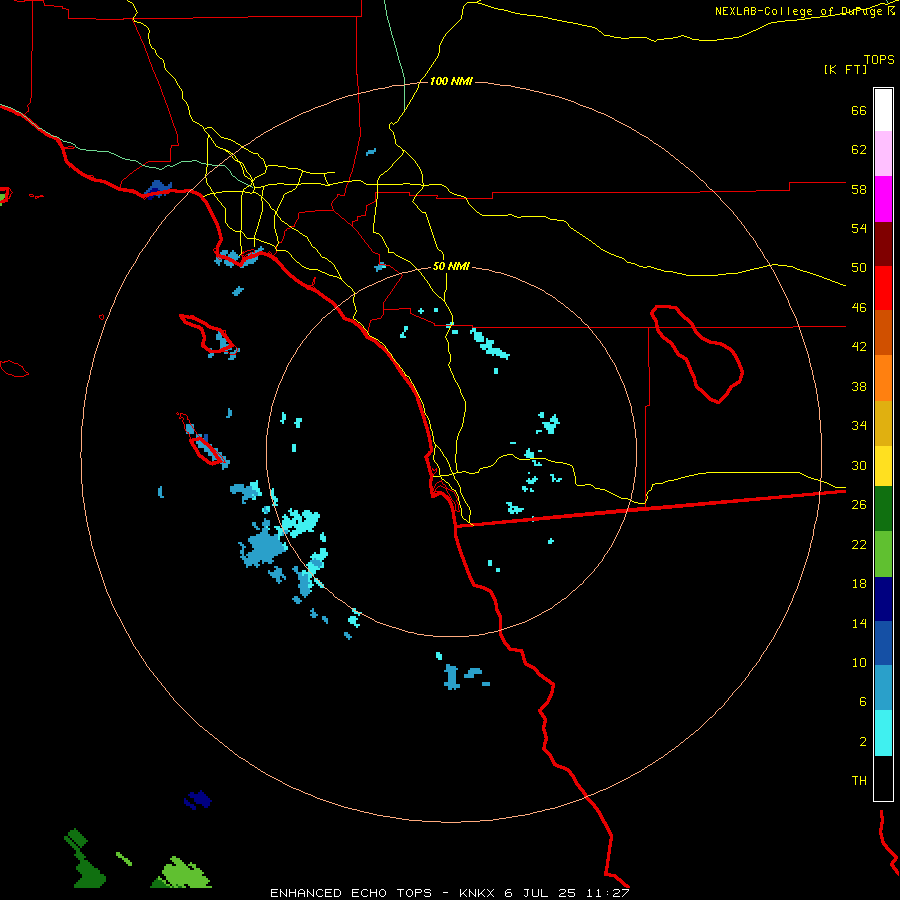Click the gold legend swatch
This screenshot has height=900, width=900.
pos(883,423)
